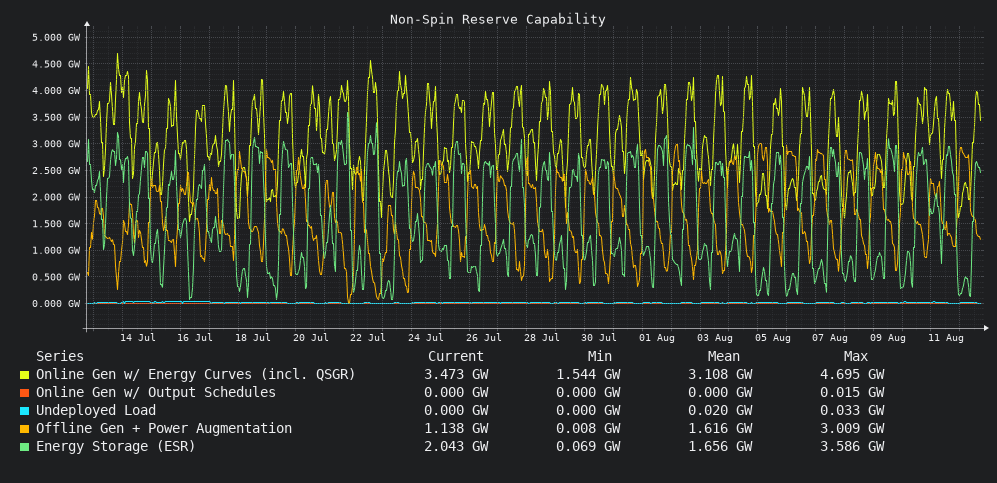Click the current value 3.473 GW
997x483 pixels.
[456, 375]
